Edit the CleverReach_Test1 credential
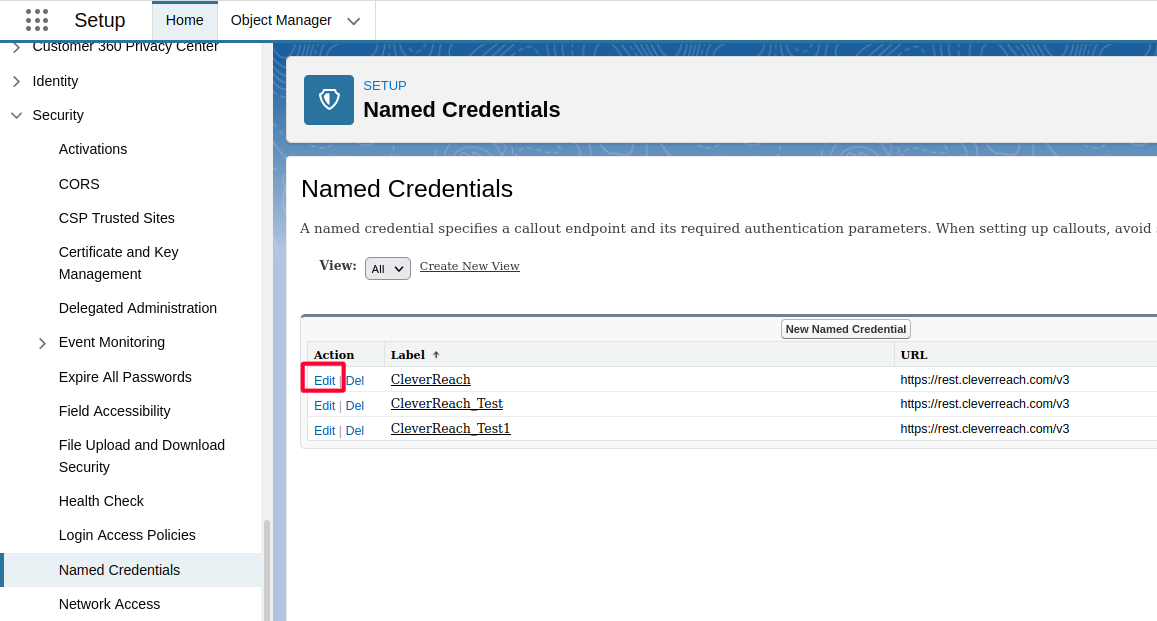 click(325, 431)
